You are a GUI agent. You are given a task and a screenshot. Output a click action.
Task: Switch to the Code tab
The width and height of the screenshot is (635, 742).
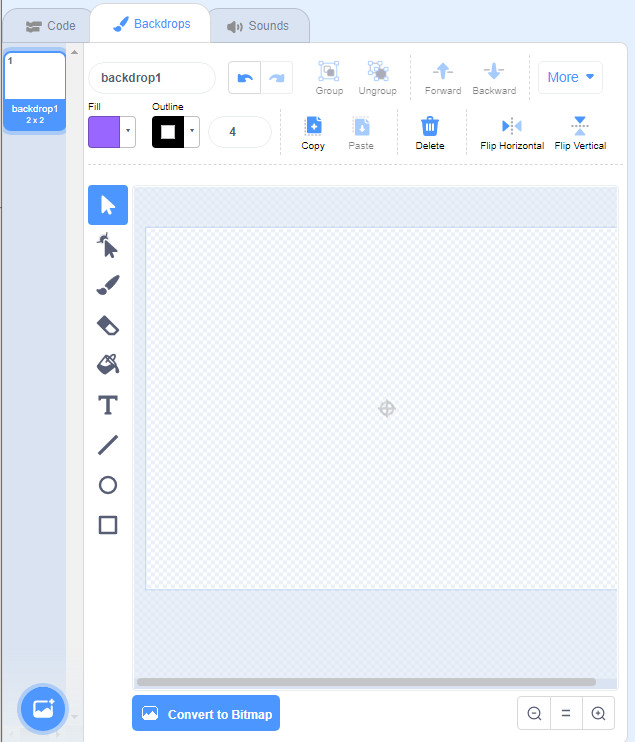tap(50, 25)
